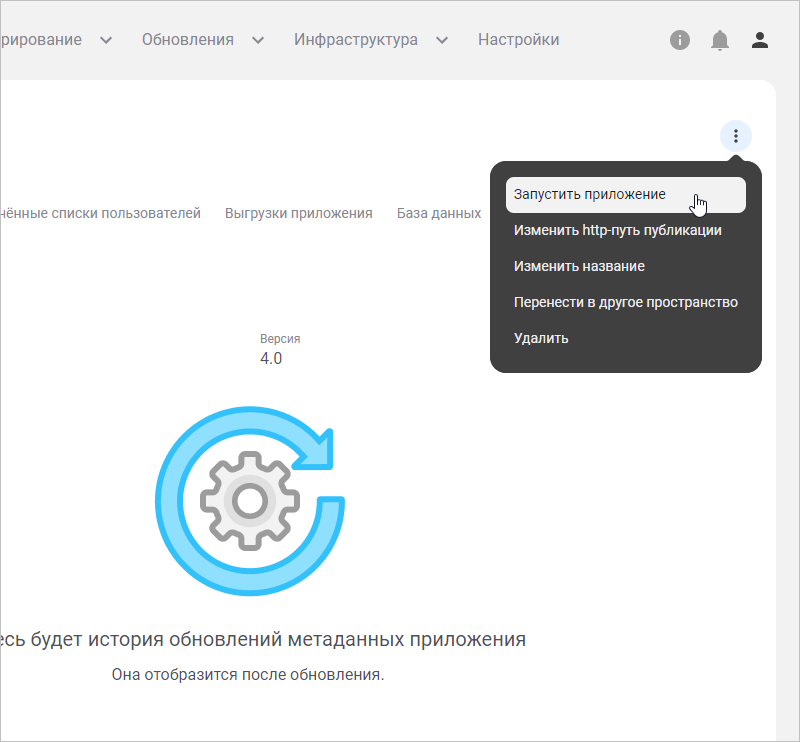Select Запустить приложение from the menu
Viewport: 800px width, 742px height.
click(x=590, y=195)
